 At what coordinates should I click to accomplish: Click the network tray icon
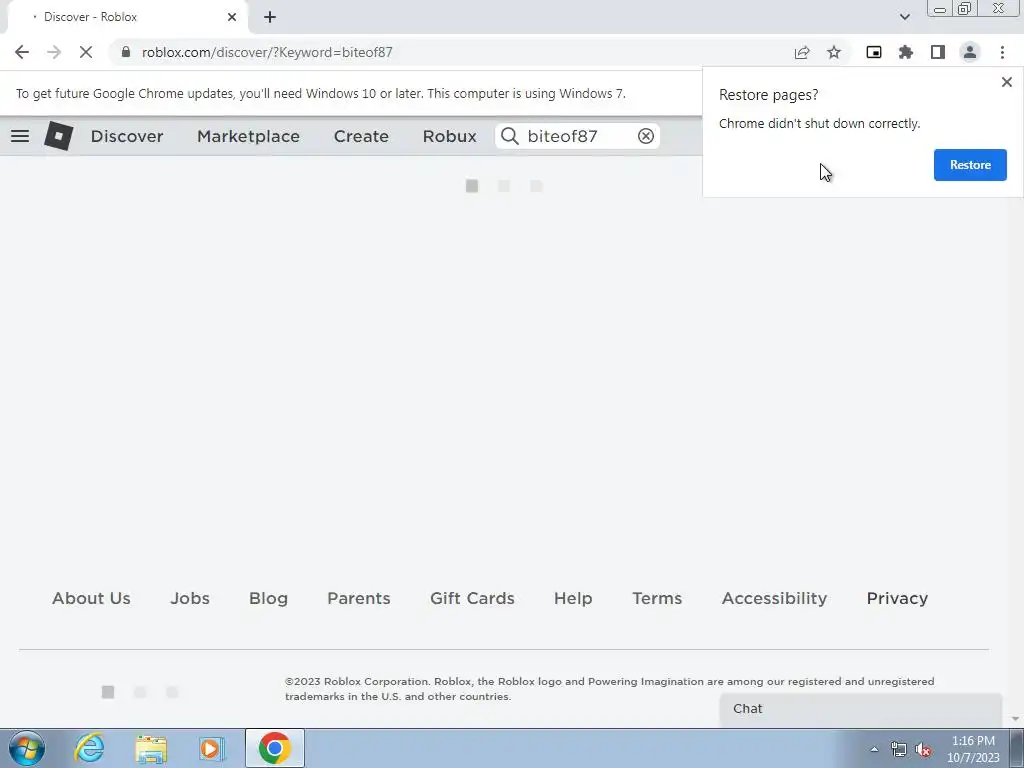(899, 749)
